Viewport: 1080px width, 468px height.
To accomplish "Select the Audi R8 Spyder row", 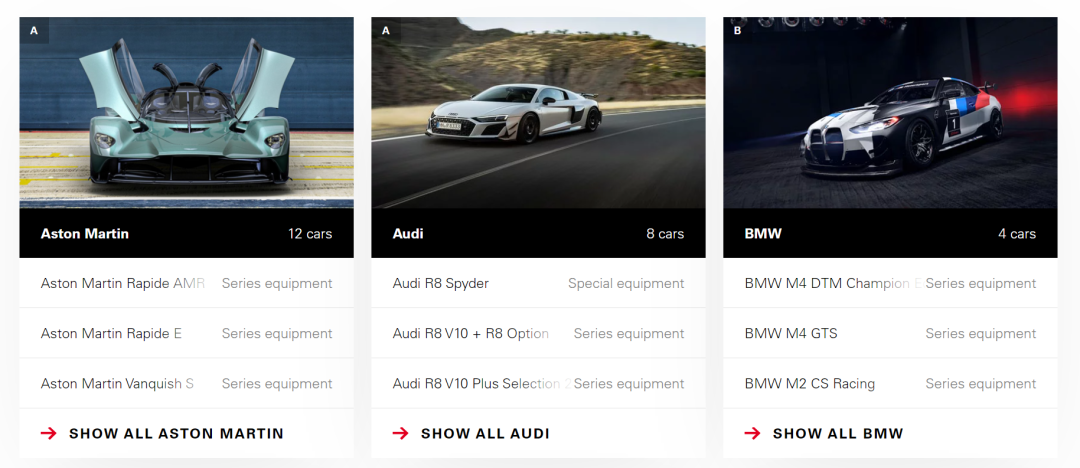I will (539, 283).
